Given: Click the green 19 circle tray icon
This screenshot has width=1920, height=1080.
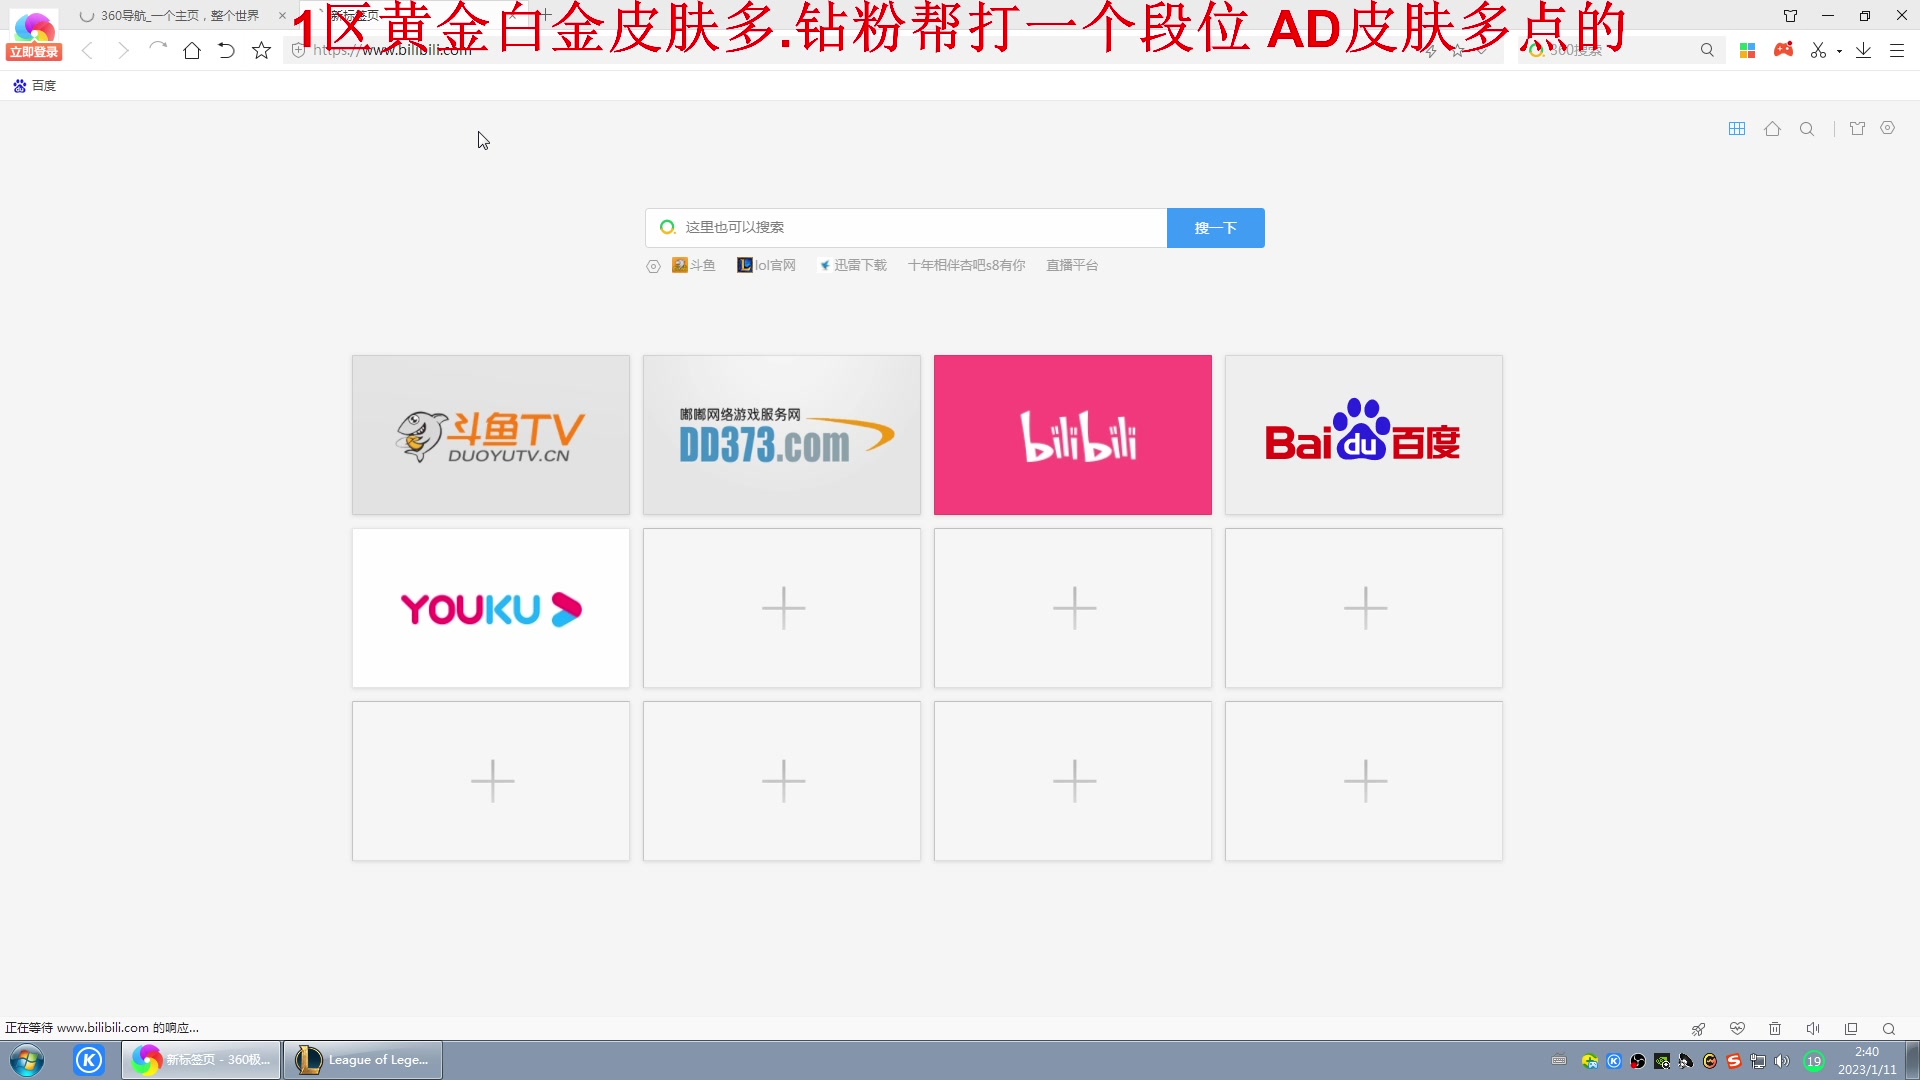Looking at the screenshot, I should point(1814,1061).
